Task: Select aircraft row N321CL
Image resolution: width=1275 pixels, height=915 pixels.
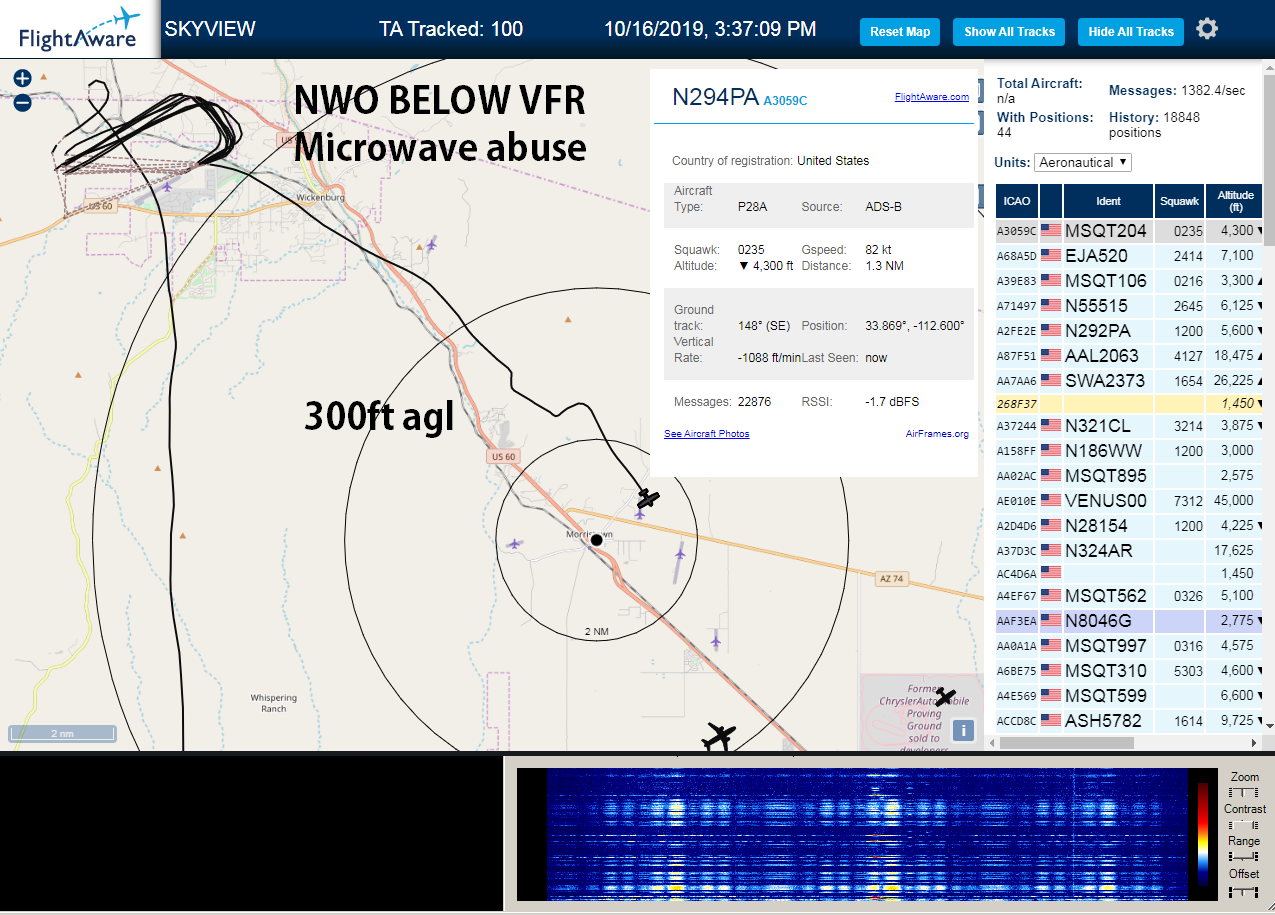Action: (x=1130, y=425)
